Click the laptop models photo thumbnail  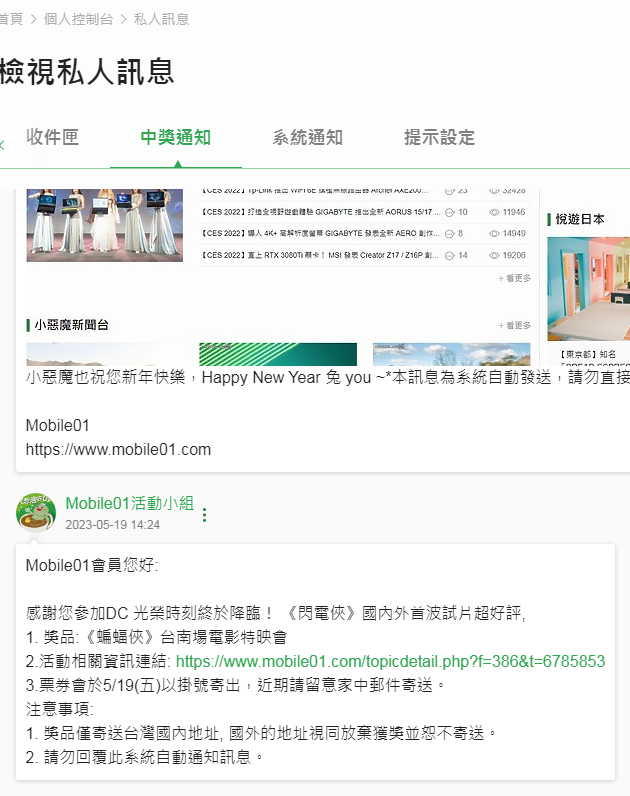click(105, 225)
